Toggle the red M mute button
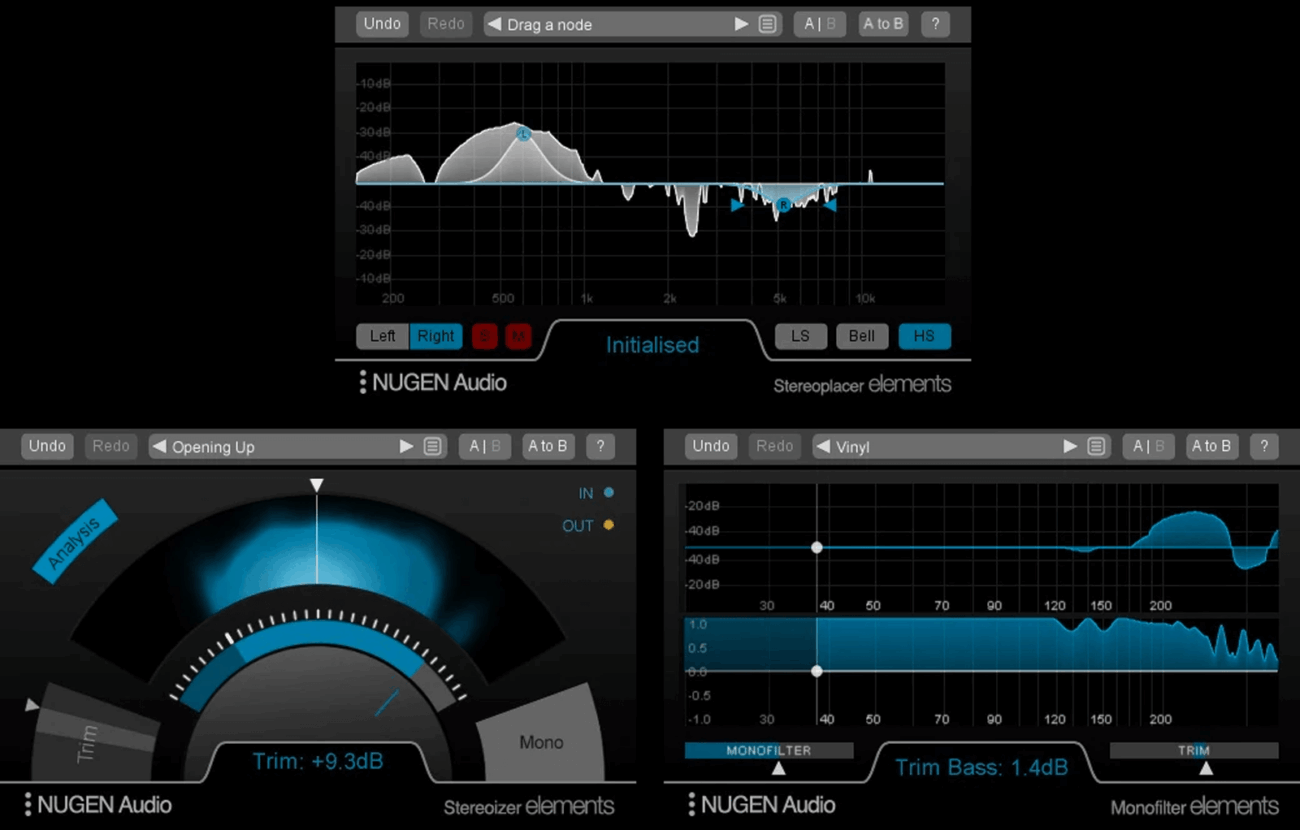The image size is (1300, 830). 517,336
